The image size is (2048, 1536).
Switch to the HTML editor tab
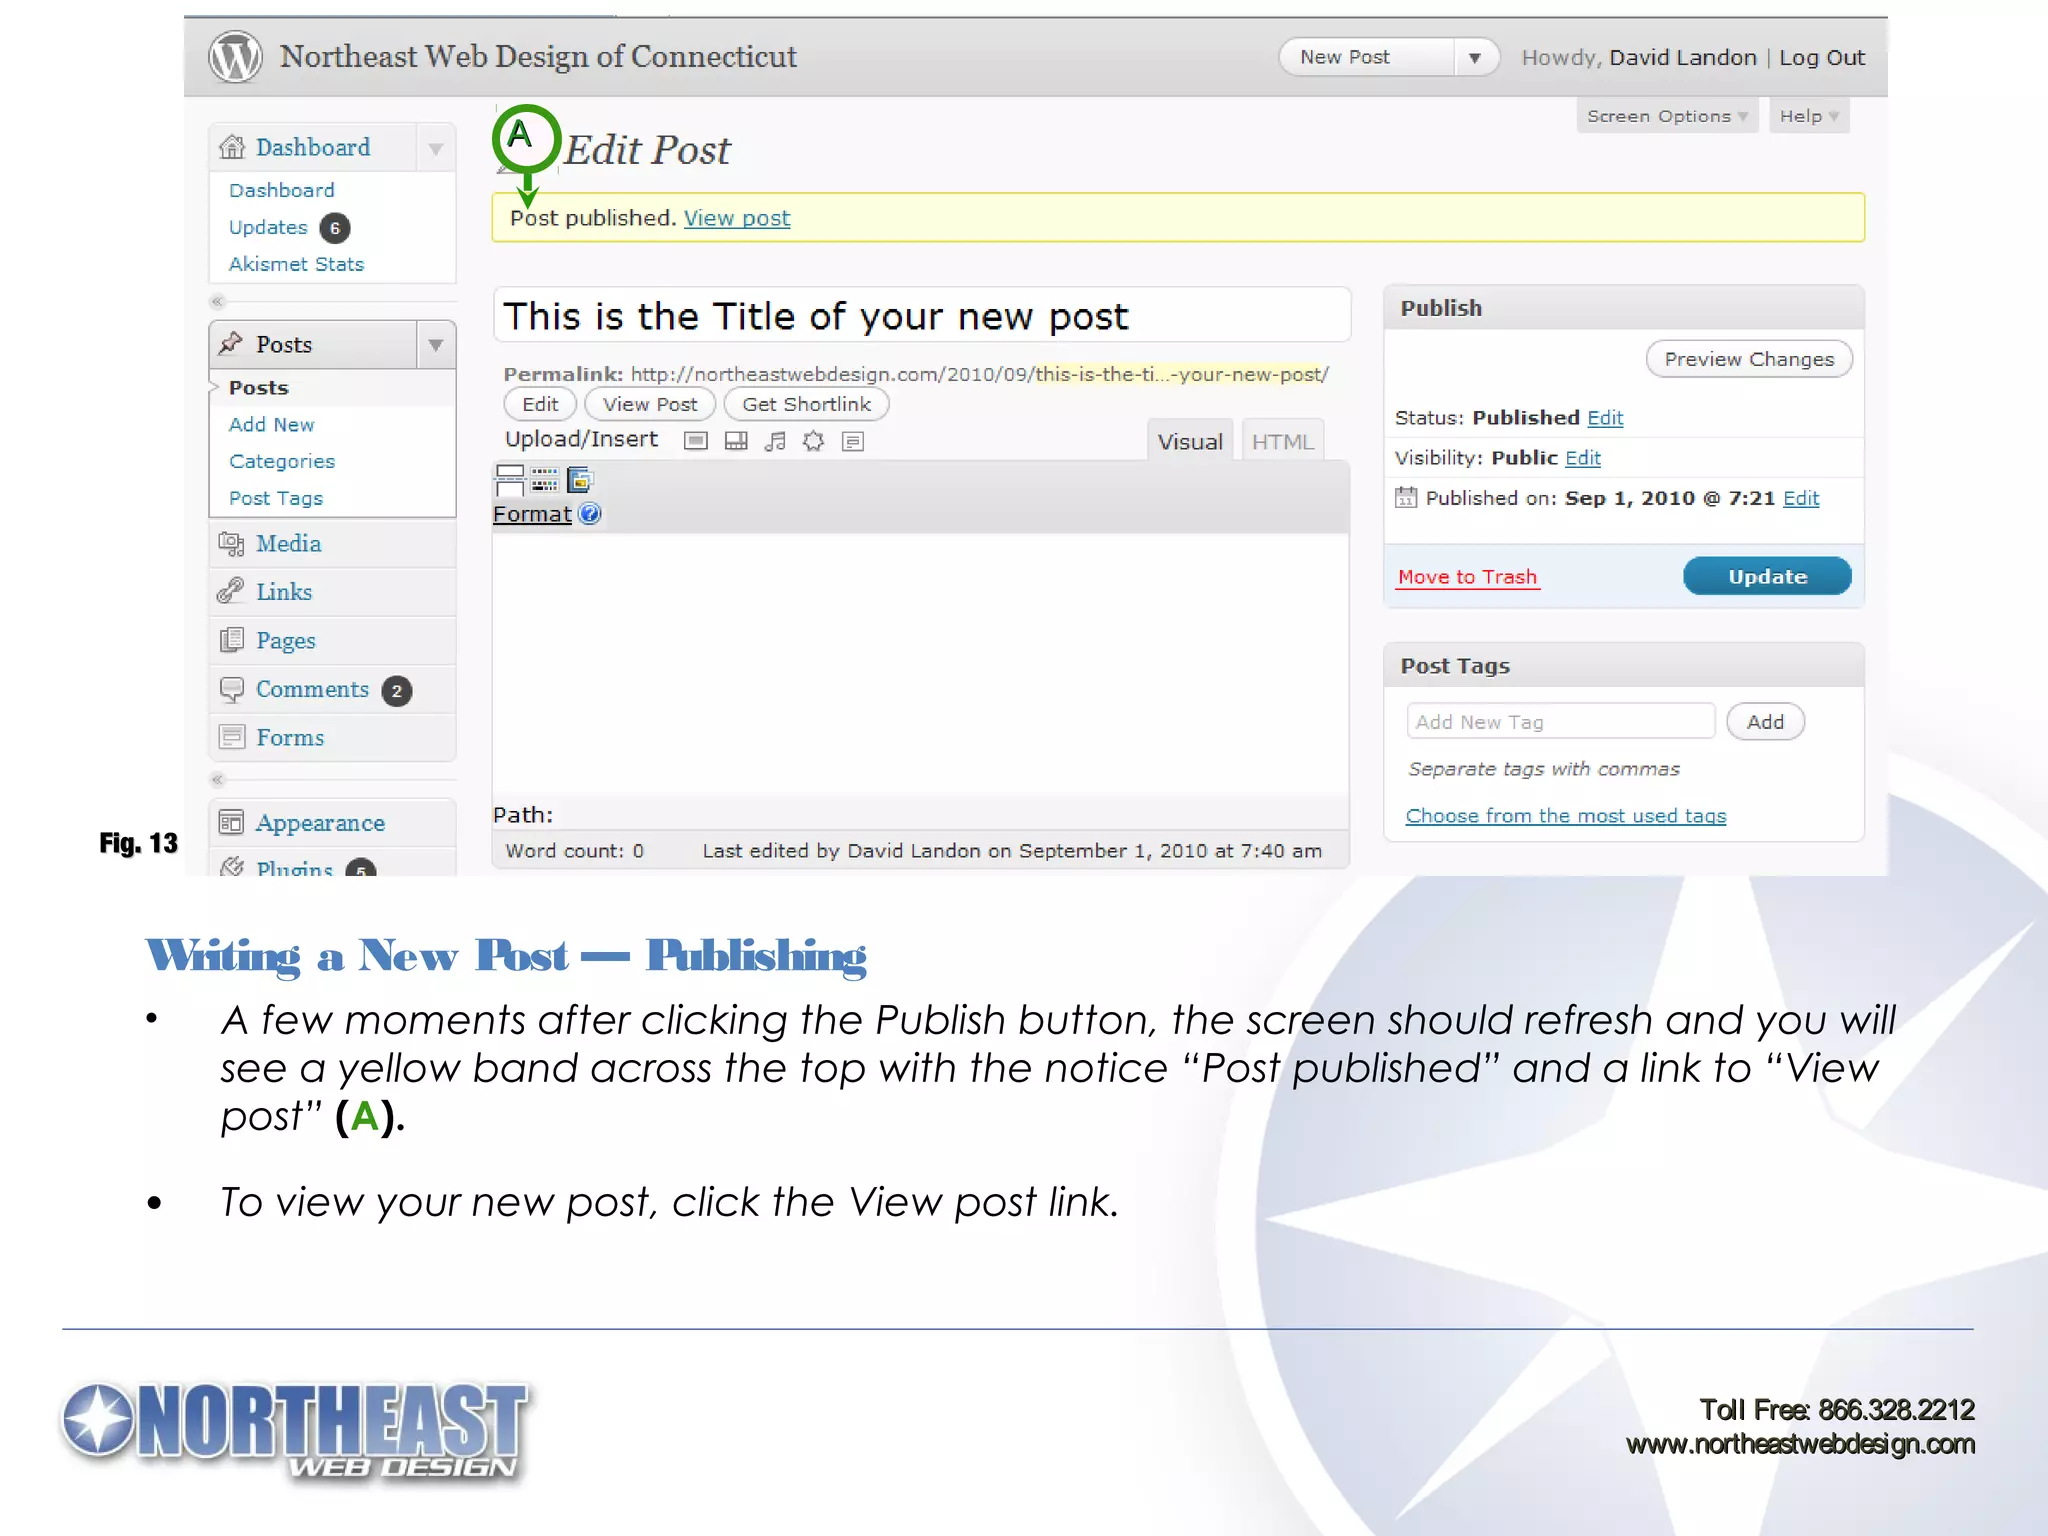click(x=1283, y=441)
